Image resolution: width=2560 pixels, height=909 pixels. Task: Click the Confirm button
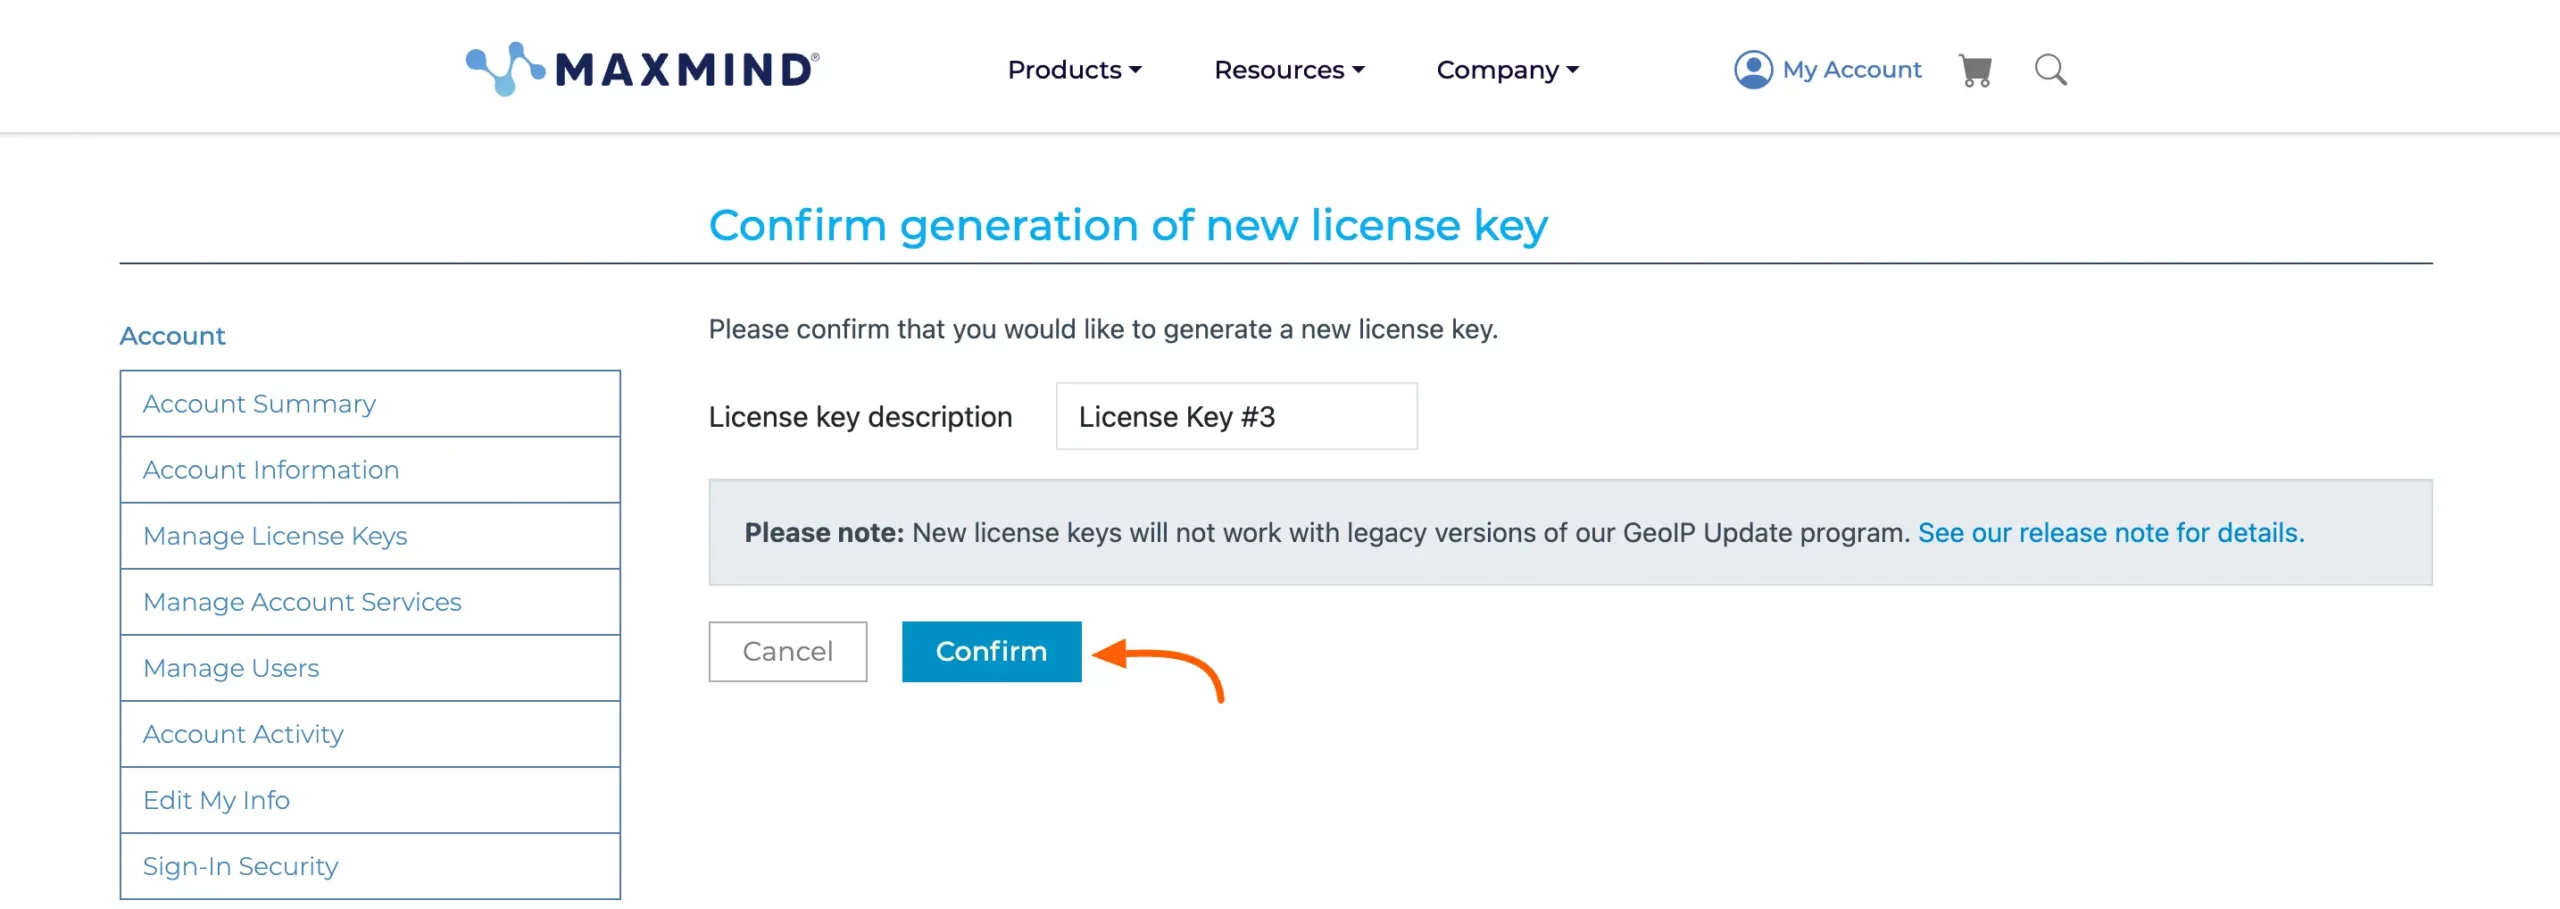pyautogui.click(x=991, y=651)
